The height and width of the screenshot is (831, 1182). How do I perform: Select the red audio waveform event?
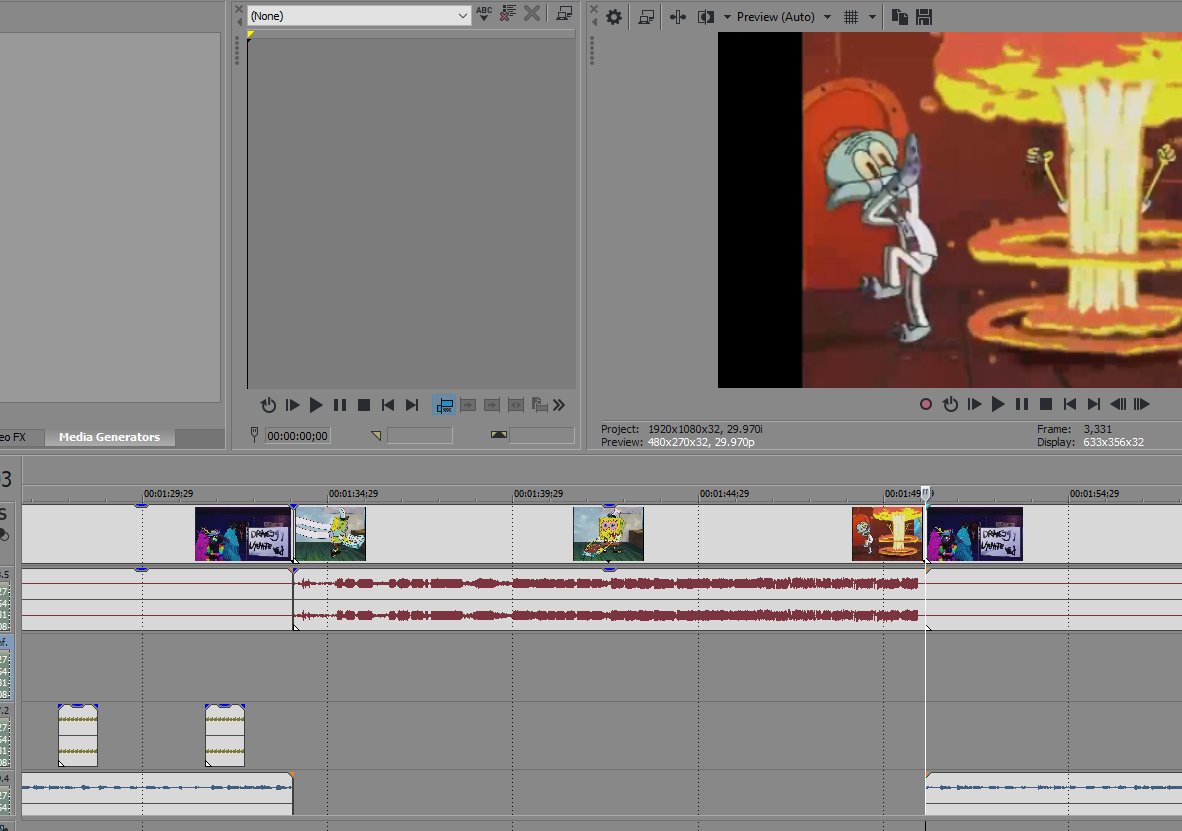point(609,599)
